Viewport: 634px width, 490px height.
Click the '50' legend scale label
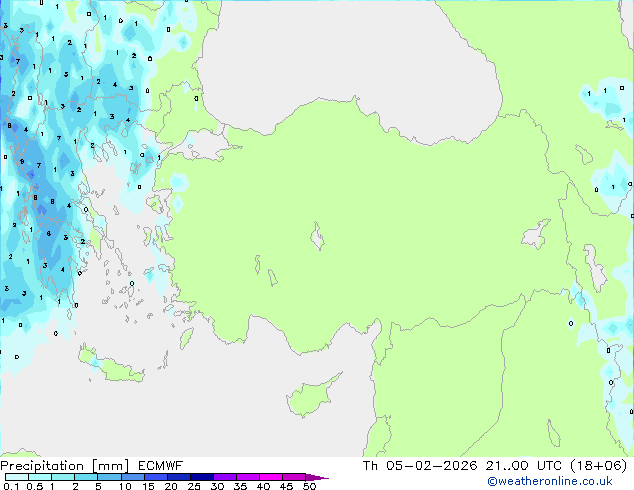pos(309,486)
